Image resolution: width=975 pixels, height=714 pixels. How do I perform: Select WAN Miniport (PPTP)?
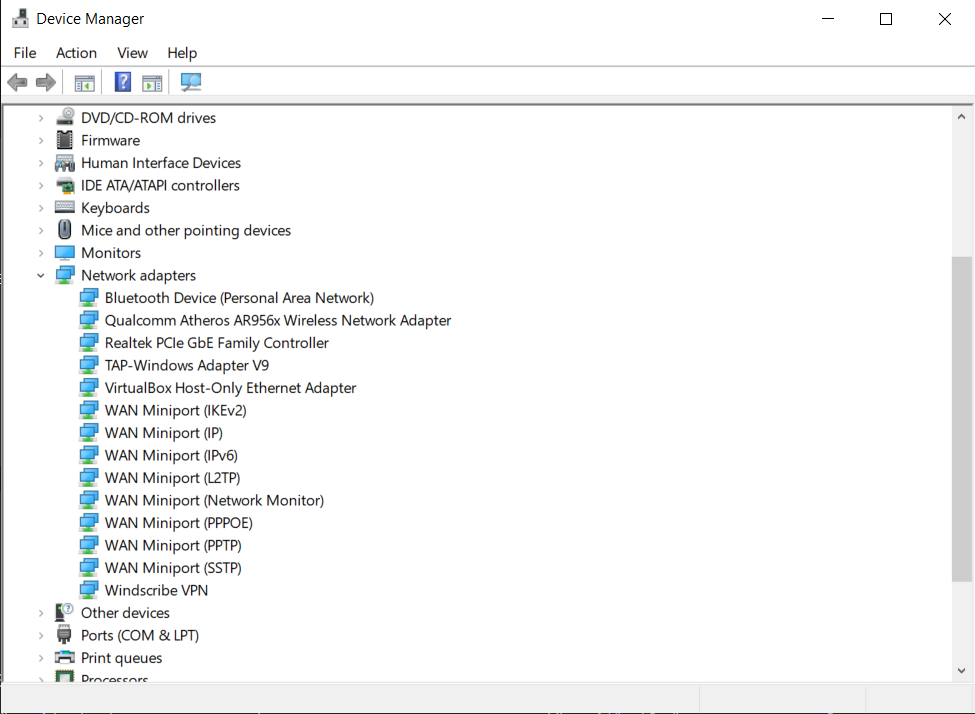tap(173, 545)
